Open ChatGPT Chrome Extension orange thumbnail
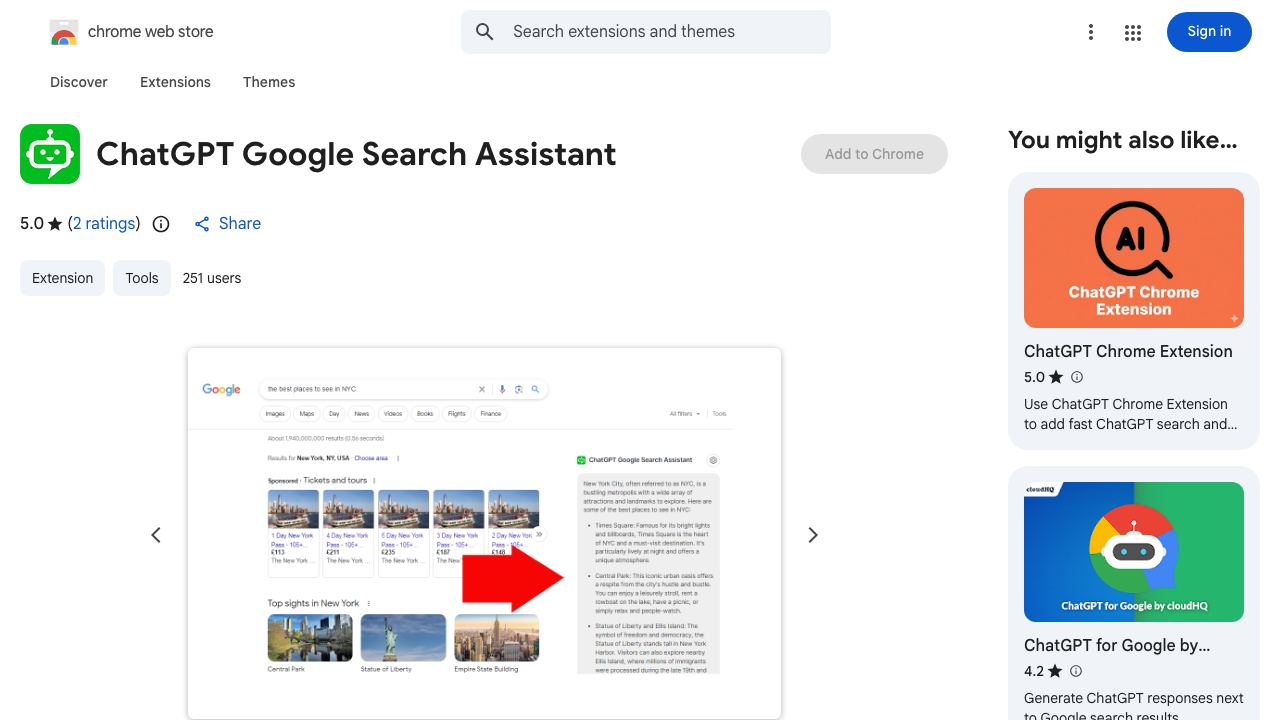 [1134, 258]
